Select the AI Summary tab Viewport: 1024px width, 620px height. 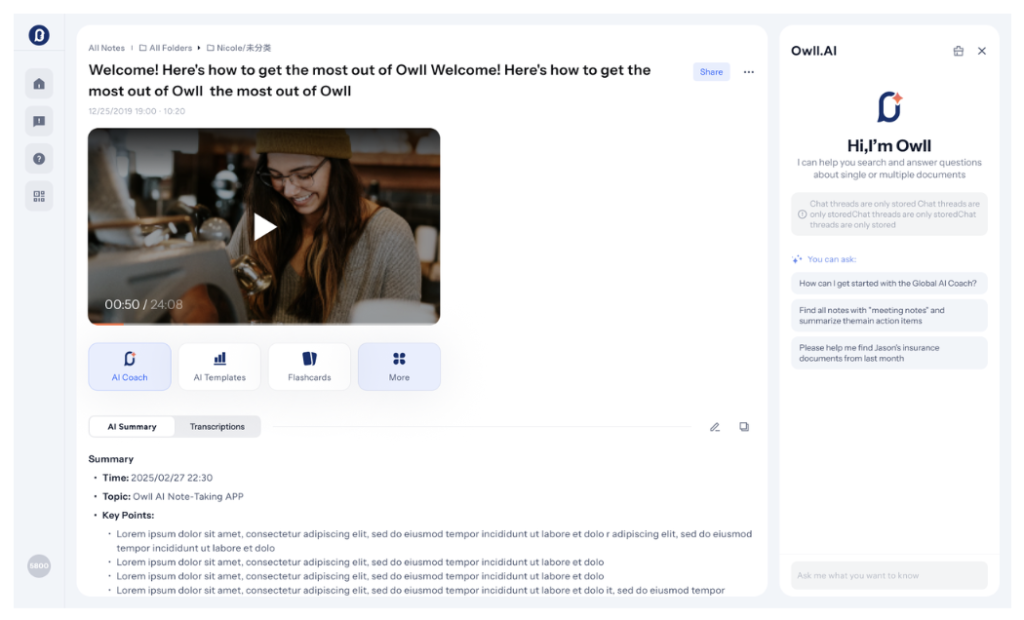(132, 427)
